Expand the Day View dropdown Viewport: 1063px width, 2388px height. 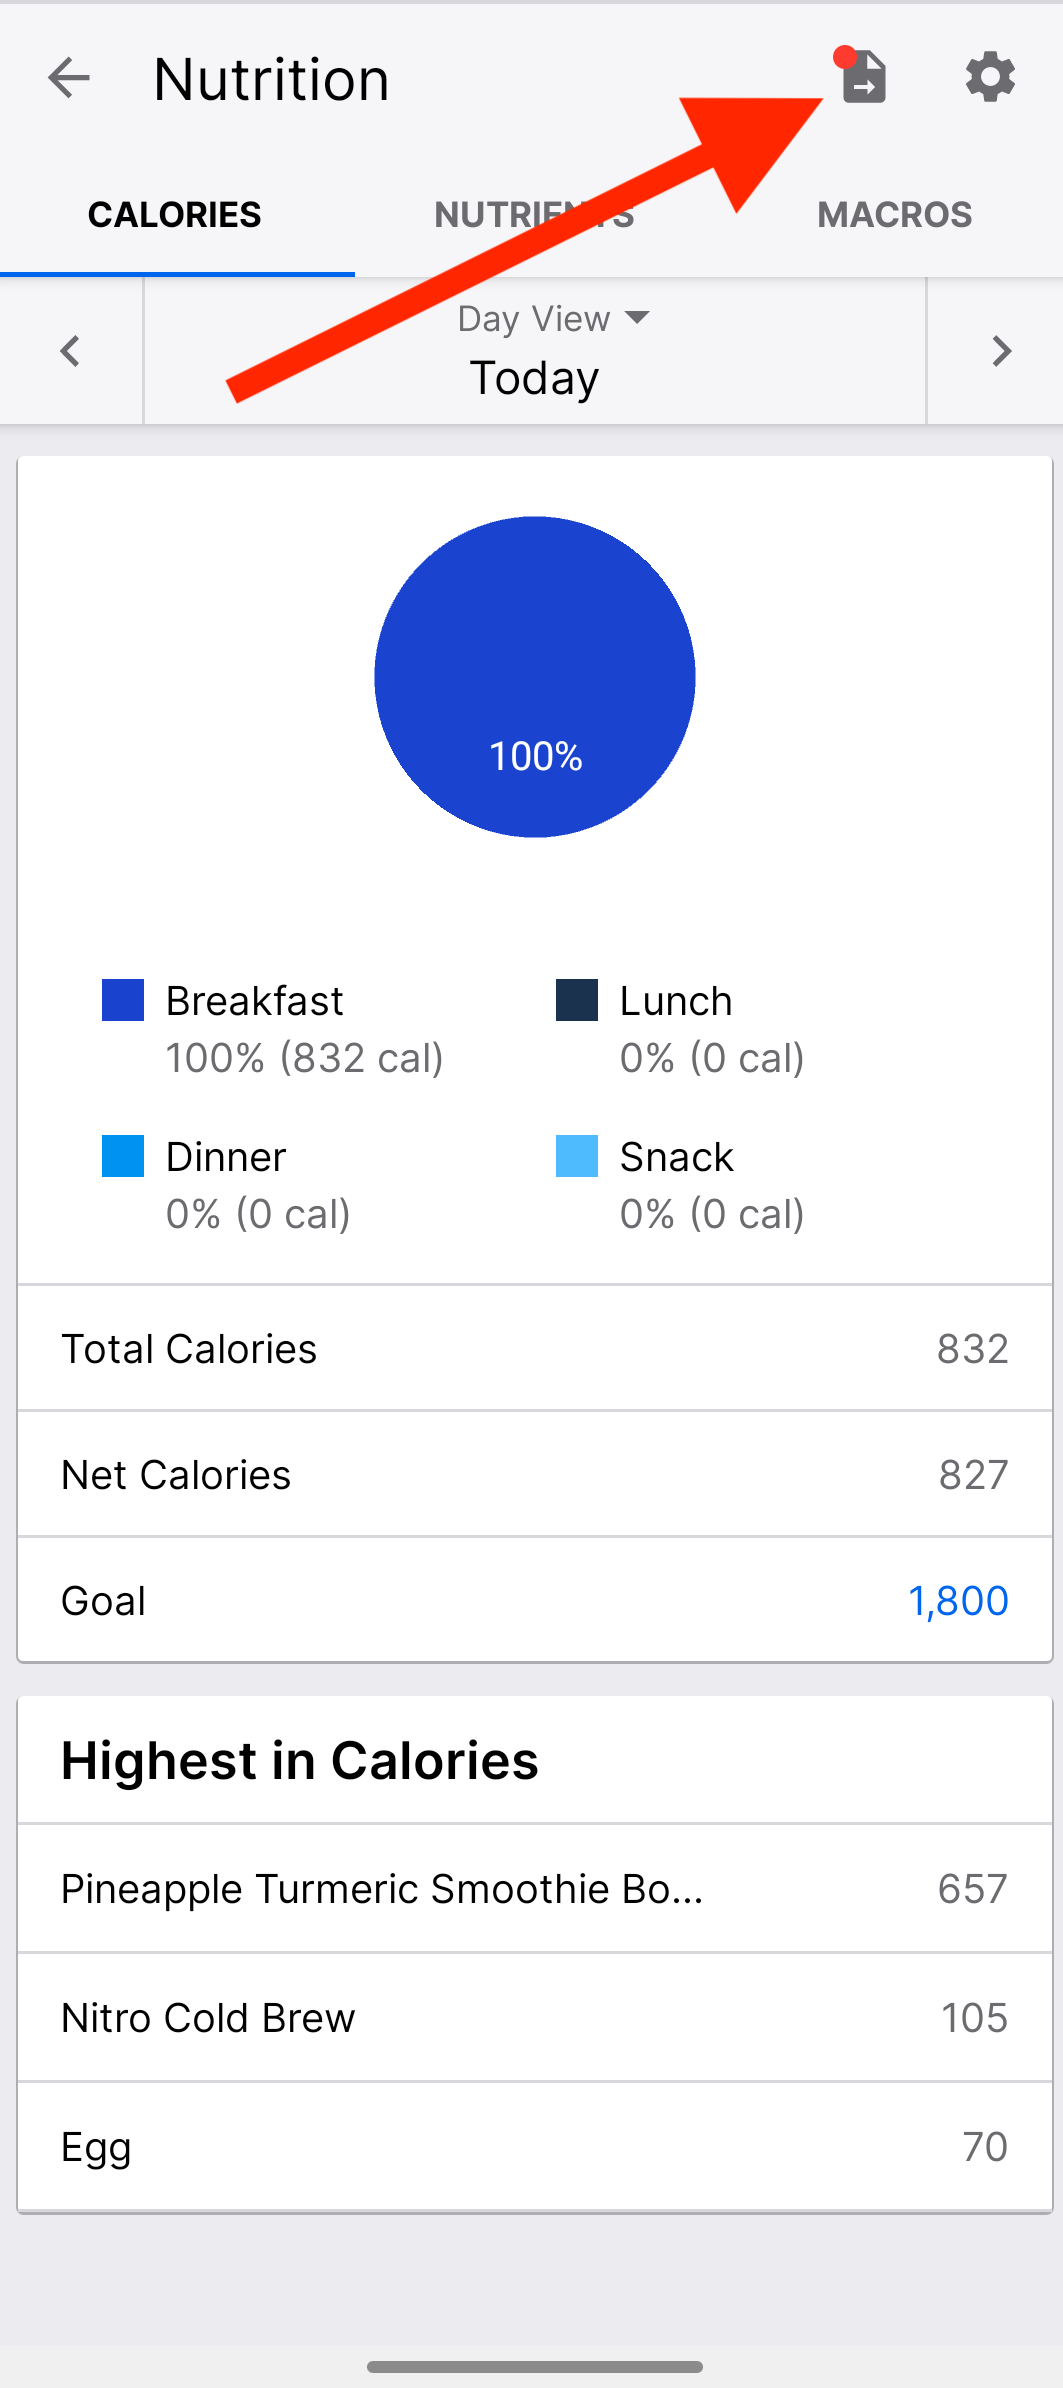(553, 319)
